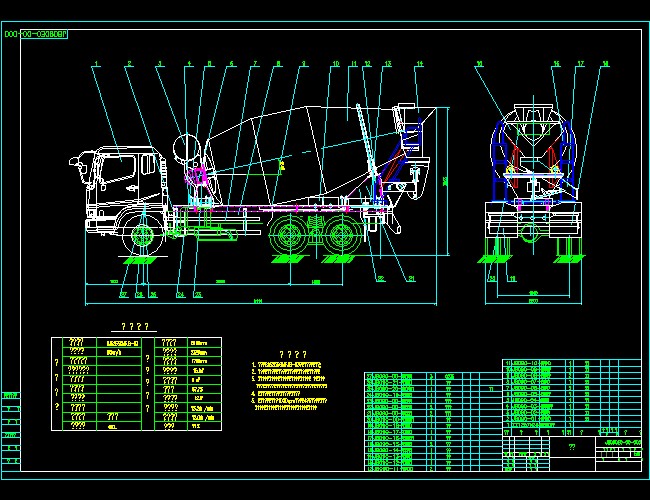Select callout label 14 above rear hopper
The width and height of the screenshot is (650, 500).
420,64
